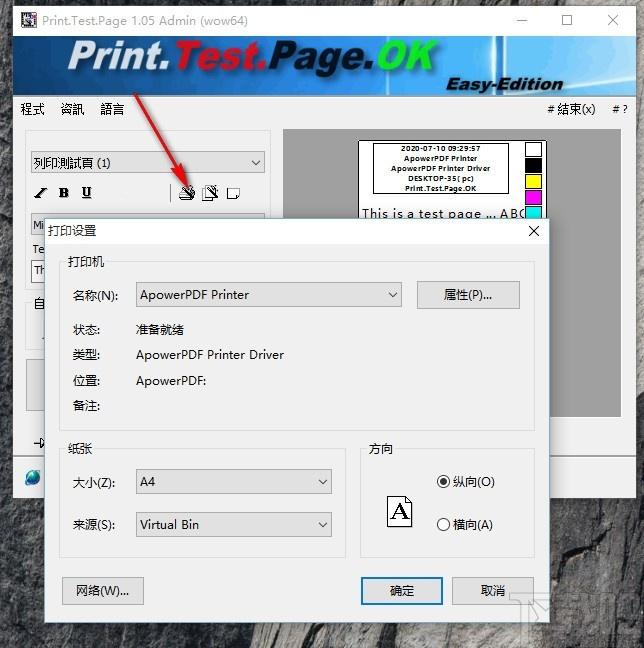
Task: Click the yellow color swatch in preview
Action: click(x=533, y=181)
